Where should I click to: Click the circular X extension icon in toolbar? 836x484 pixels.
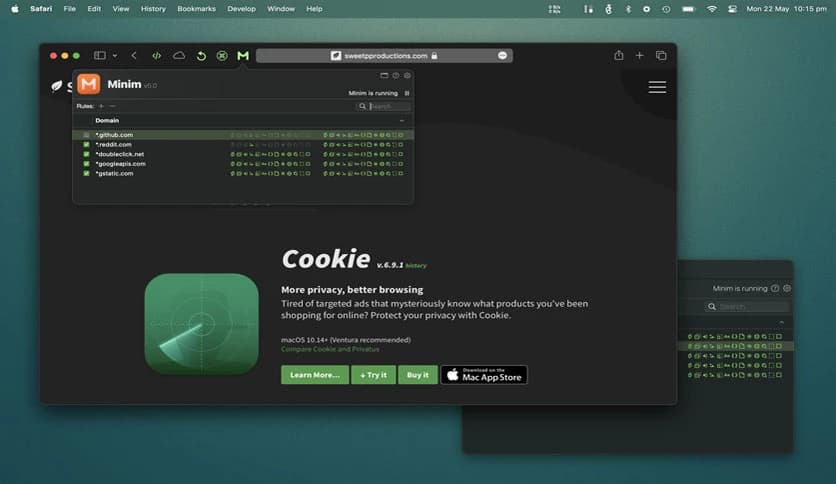pyautogui.click(x=222, y=55)
